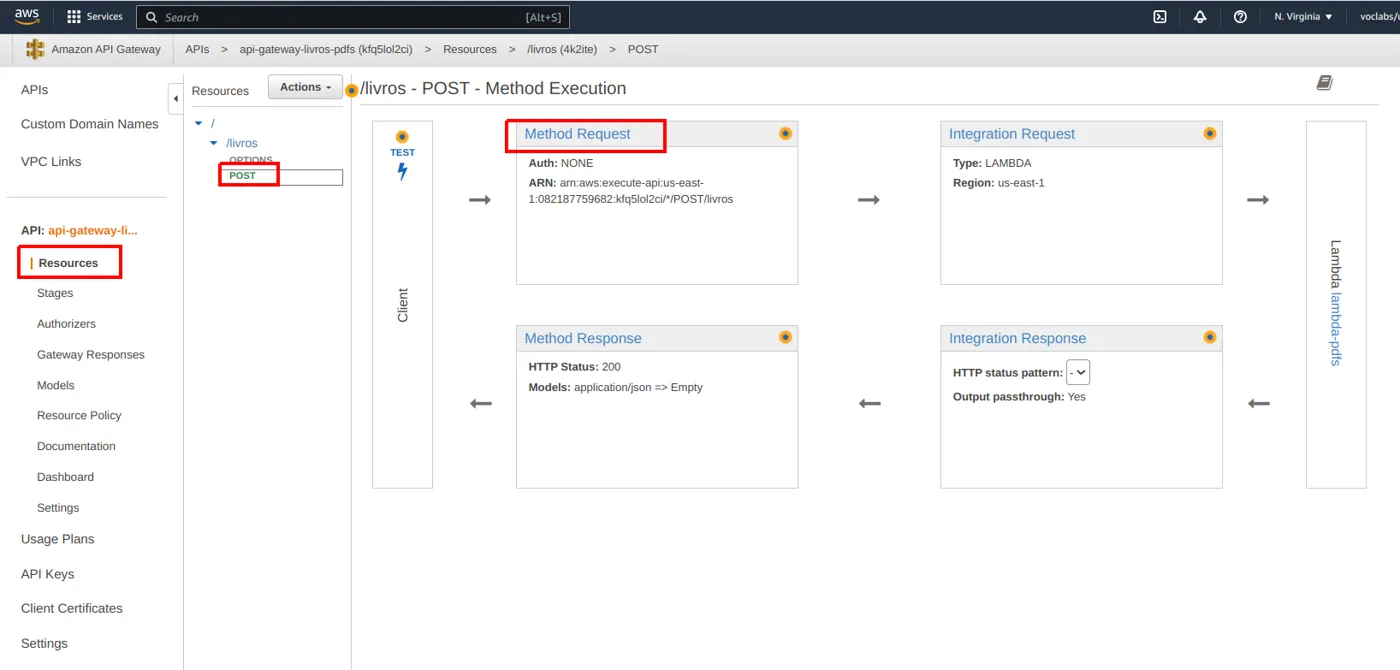Open the Integration Request link
The width and height of the screenshot is (1400, 670).
[x=1012, y=134]
